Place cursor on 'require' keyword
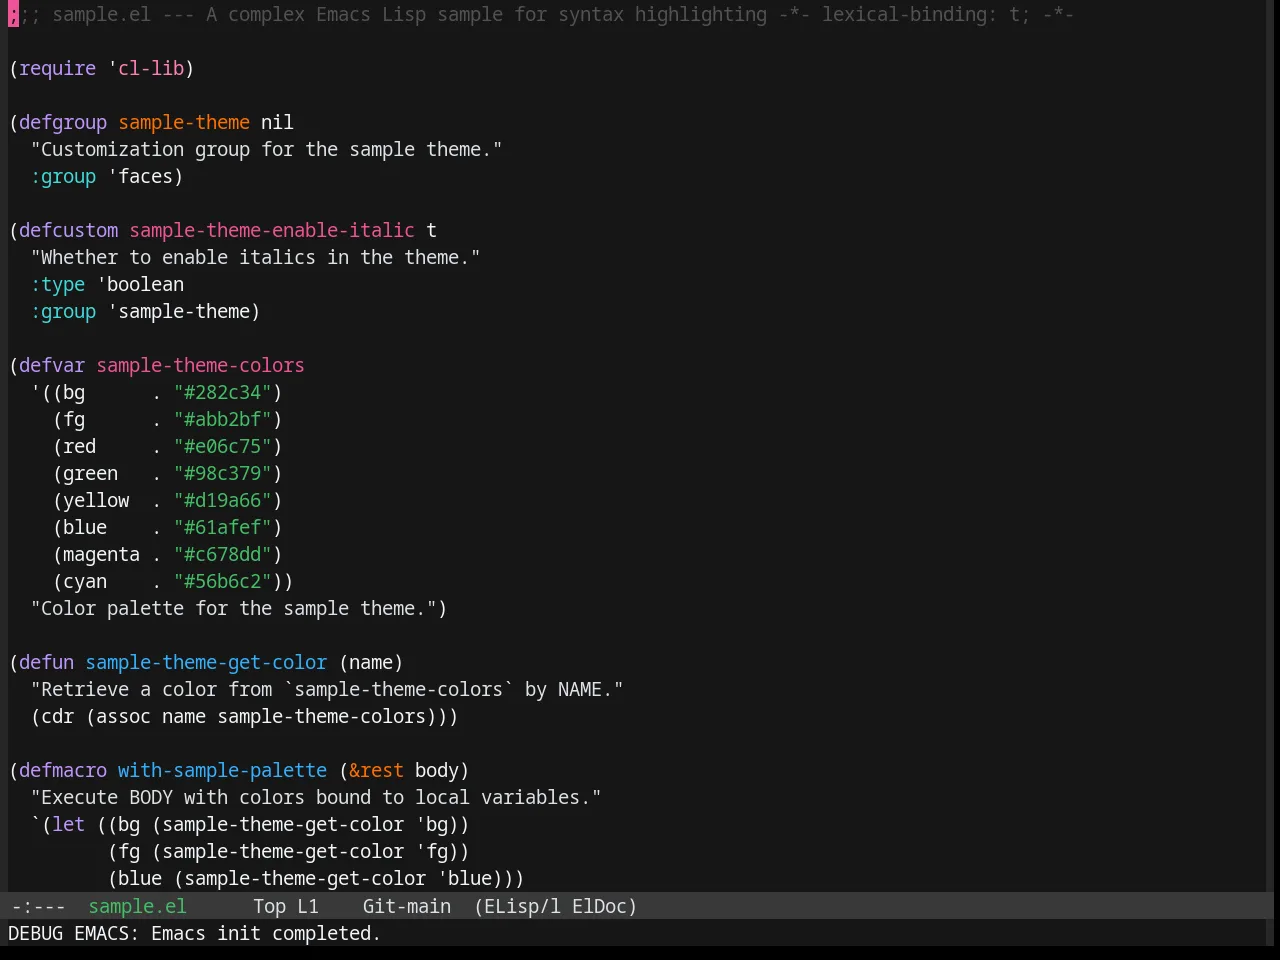The image size is (1280, 960). [57, 68]
